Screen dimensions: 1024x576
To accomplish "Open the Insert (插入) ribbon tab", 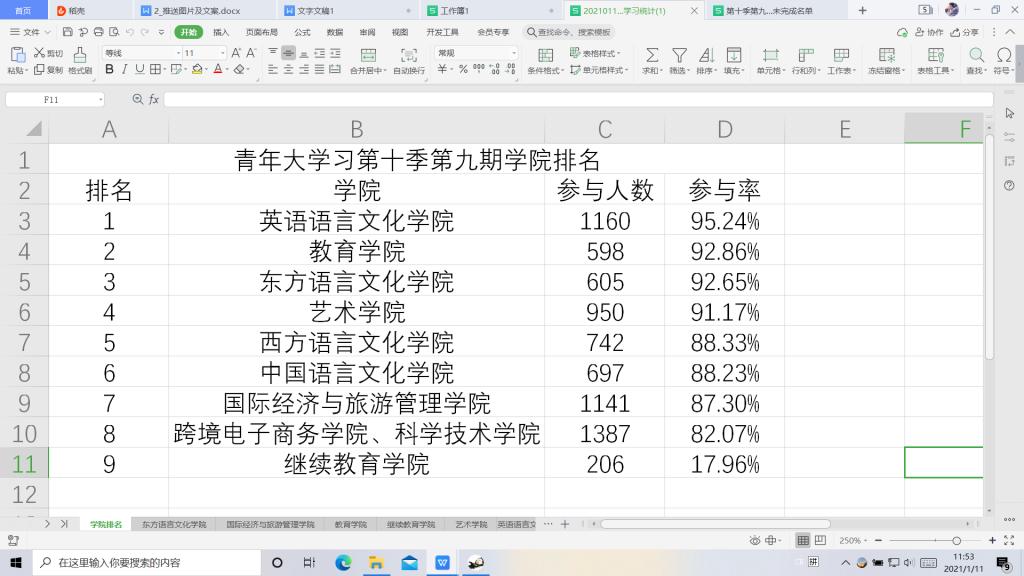I will (x=221, y=32).
